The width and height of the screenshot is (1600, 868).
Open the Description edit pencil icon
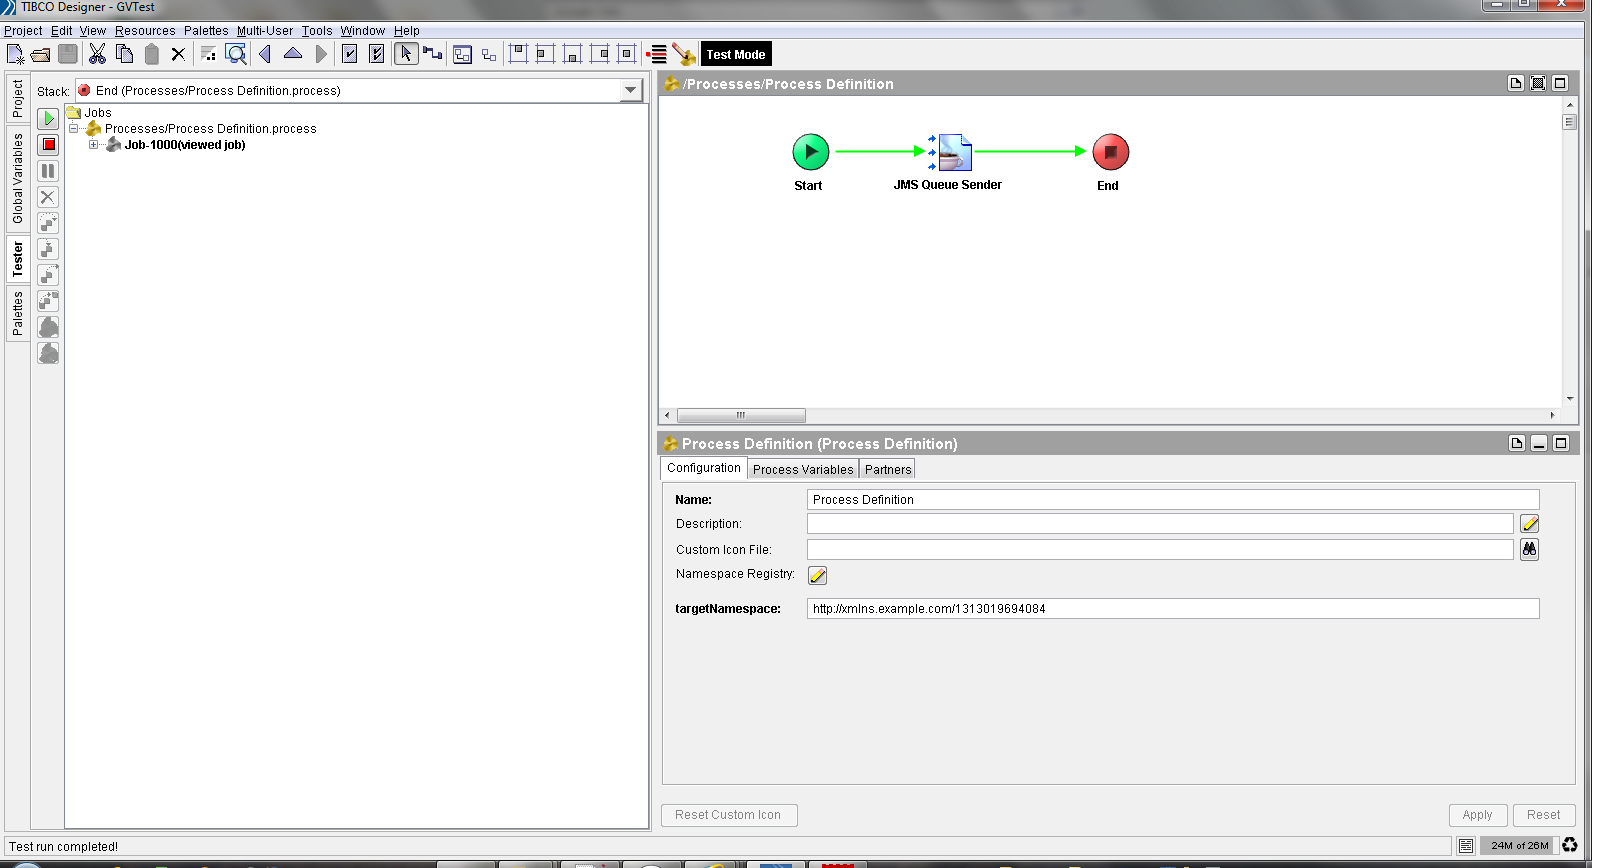[1529, 524]
